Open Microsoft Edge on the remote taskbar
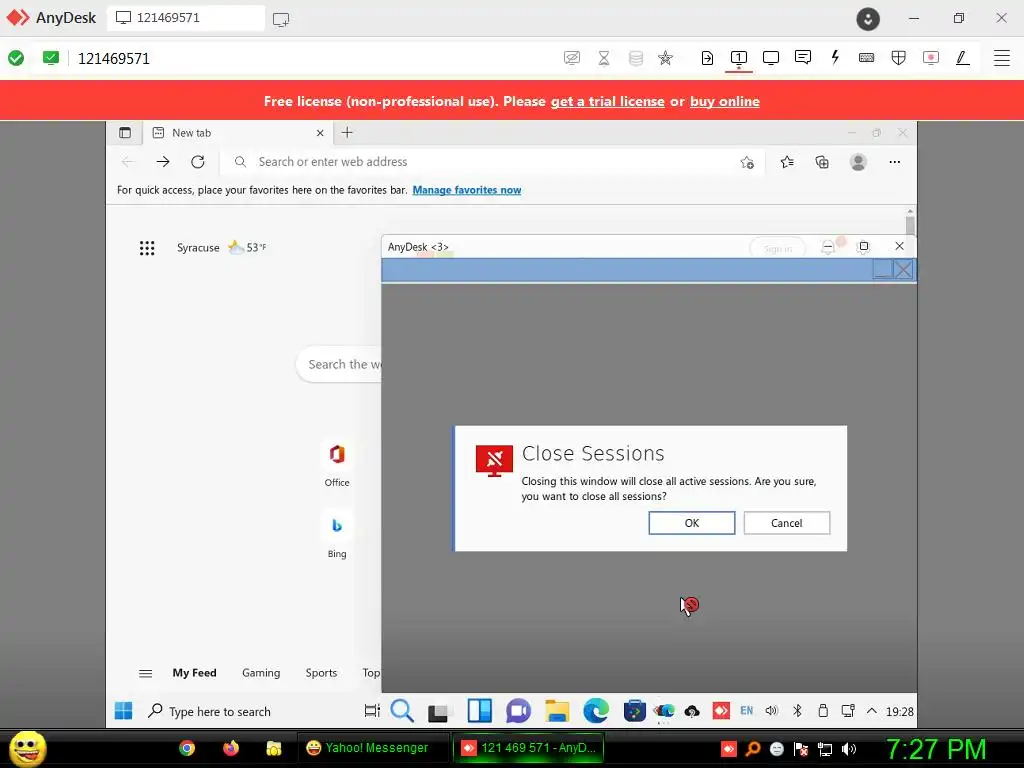The width and height of the screenshot is (1024, 768). click(x=596, y=711)
